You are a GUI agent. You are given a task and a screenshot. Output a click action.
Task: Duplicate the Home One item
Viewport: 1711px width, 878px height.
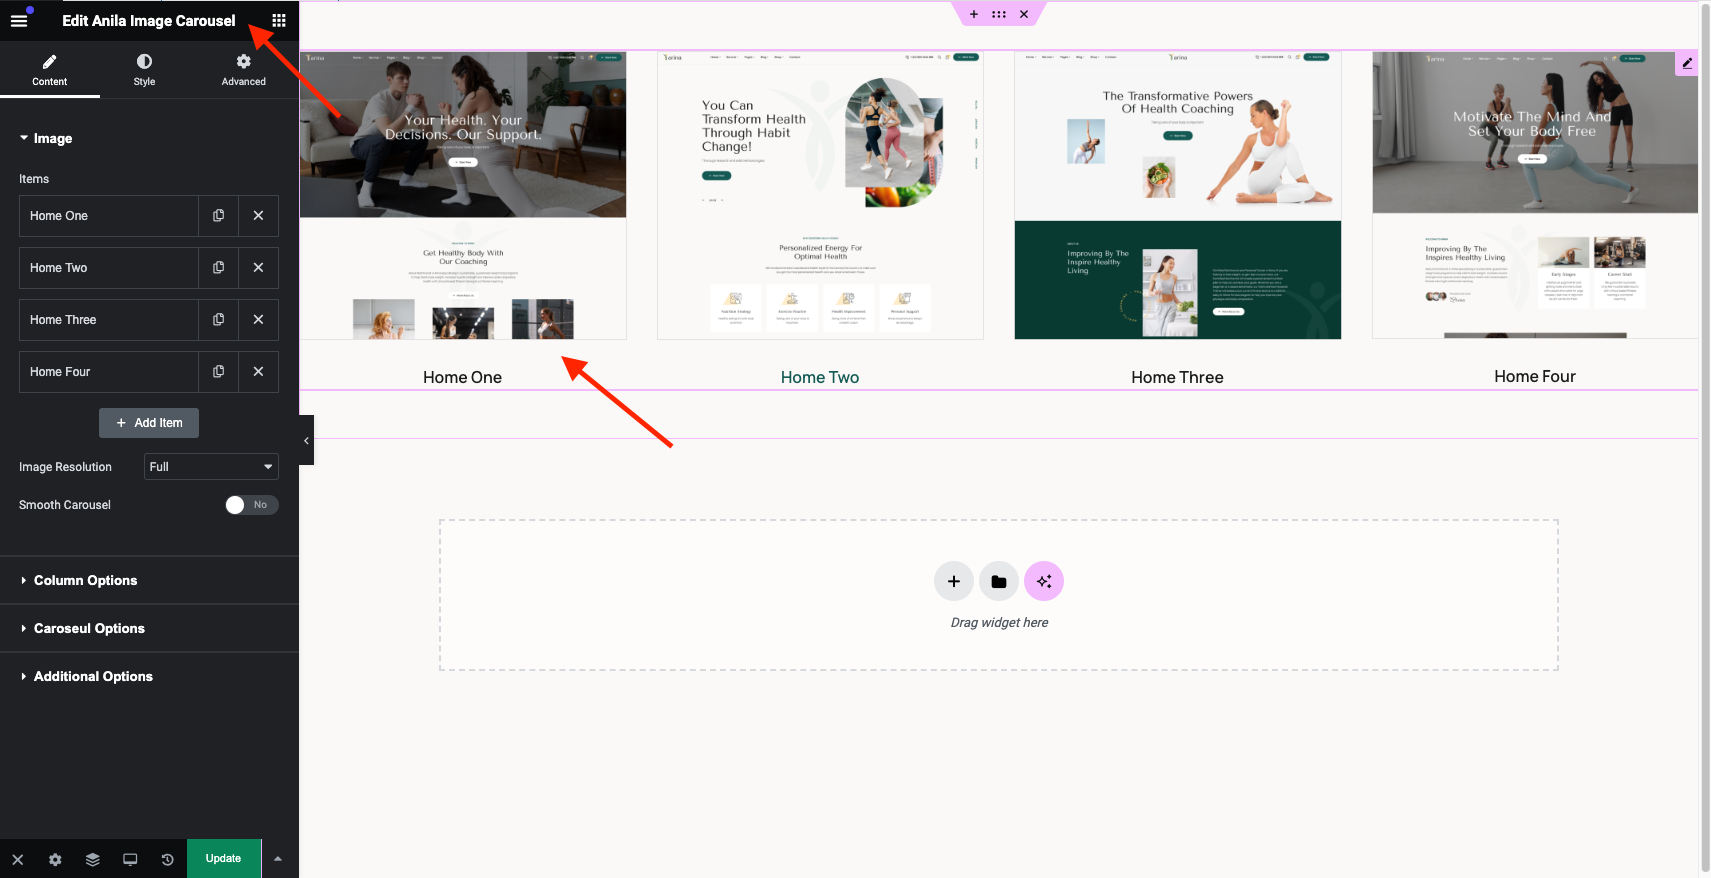(218, 216)
